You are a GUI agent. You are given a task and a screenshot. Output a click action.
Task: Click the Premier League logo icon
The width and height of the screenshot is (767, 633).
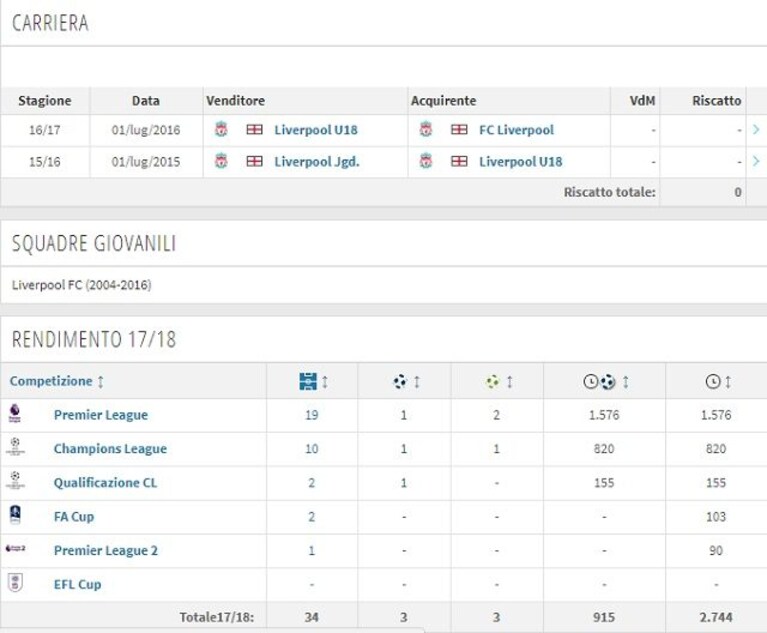(15, 413)
